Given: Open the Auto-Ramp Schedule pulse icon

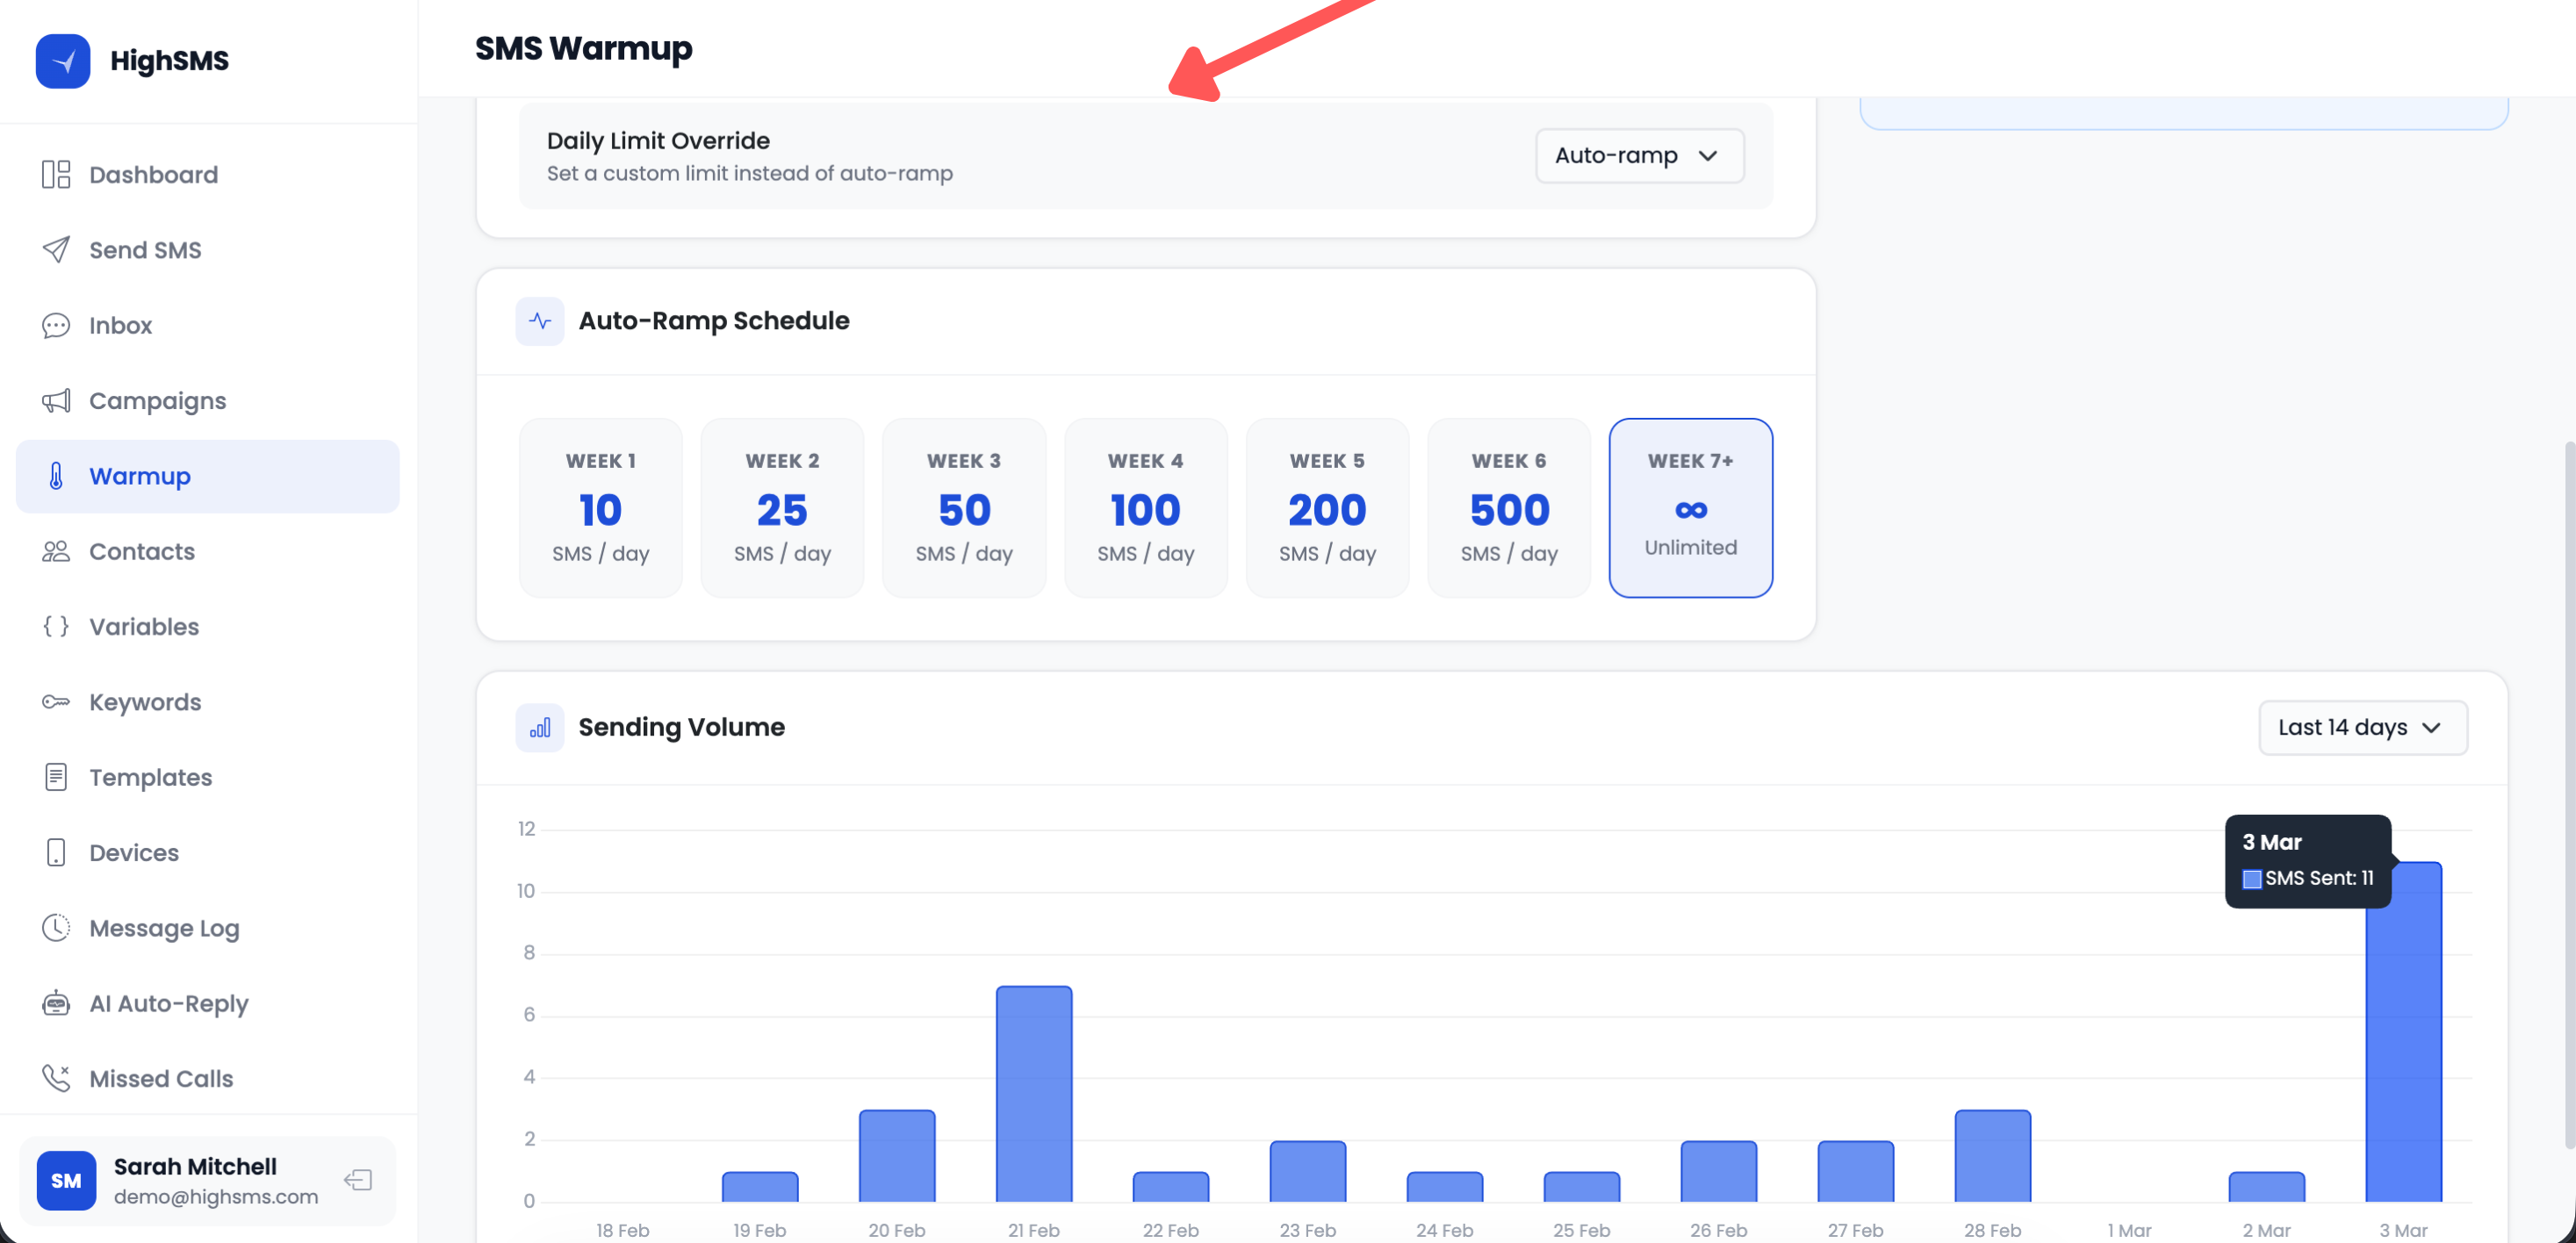Looking at the screenshot, I should coord(539,321).
